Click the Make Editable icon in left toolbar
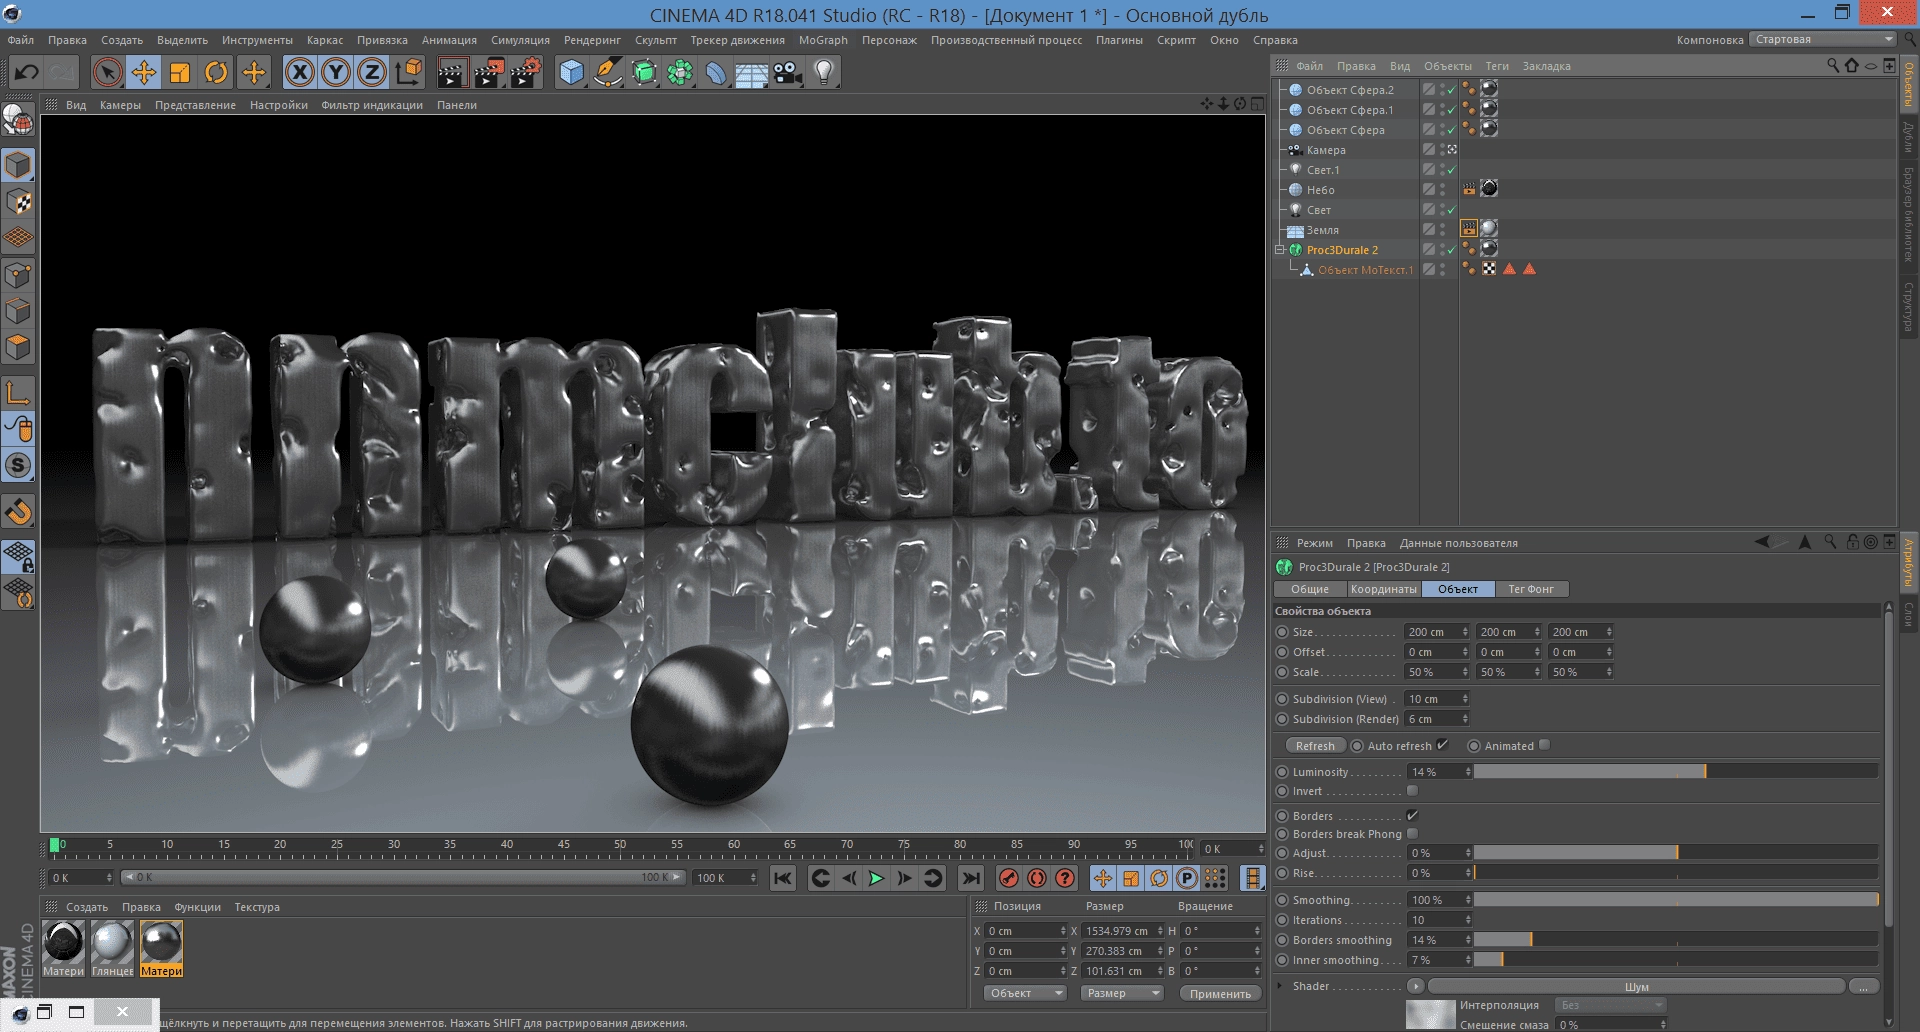This screenshot has width=1920, height=1032. 18,120
